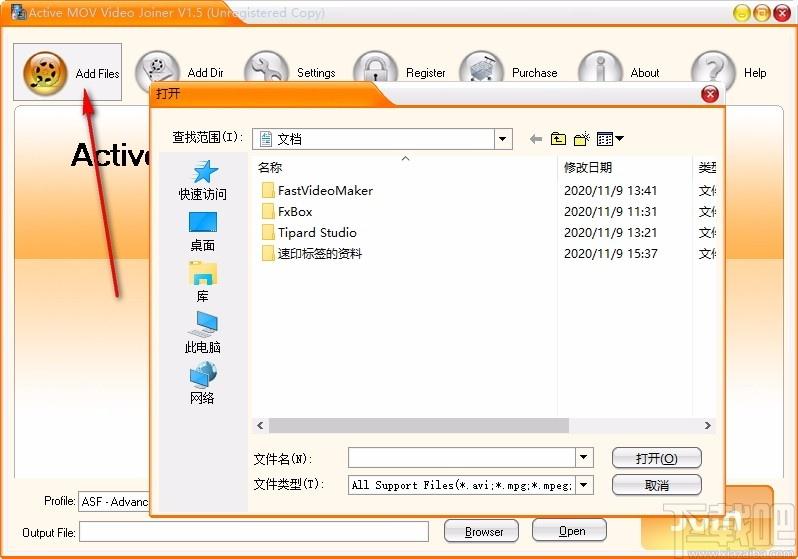
Task: Click the Browser button
Action: coord(481,532)
